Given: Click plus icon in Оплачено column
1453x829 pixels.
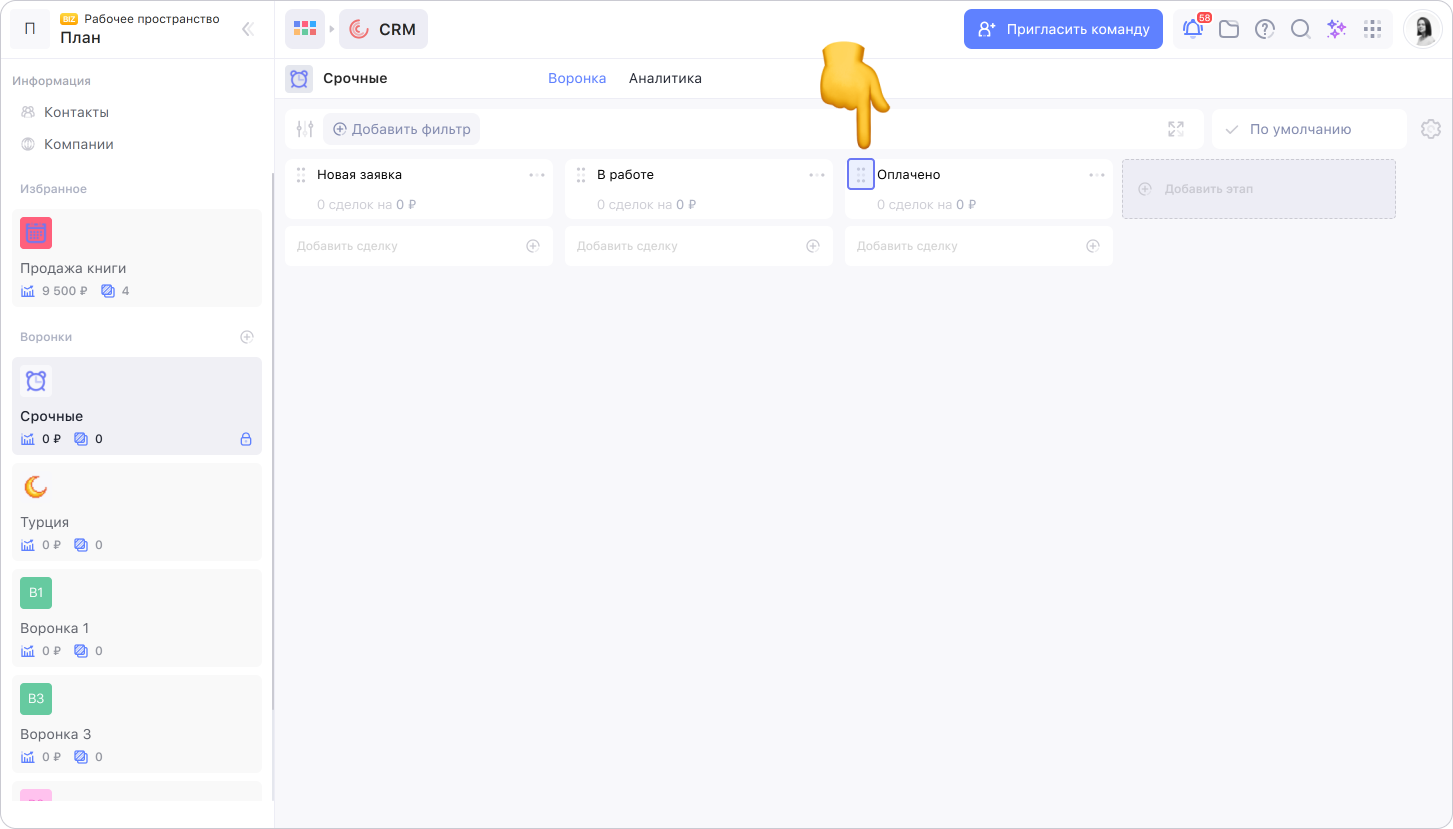Looking at the screenshot, I should (1093, 246).
